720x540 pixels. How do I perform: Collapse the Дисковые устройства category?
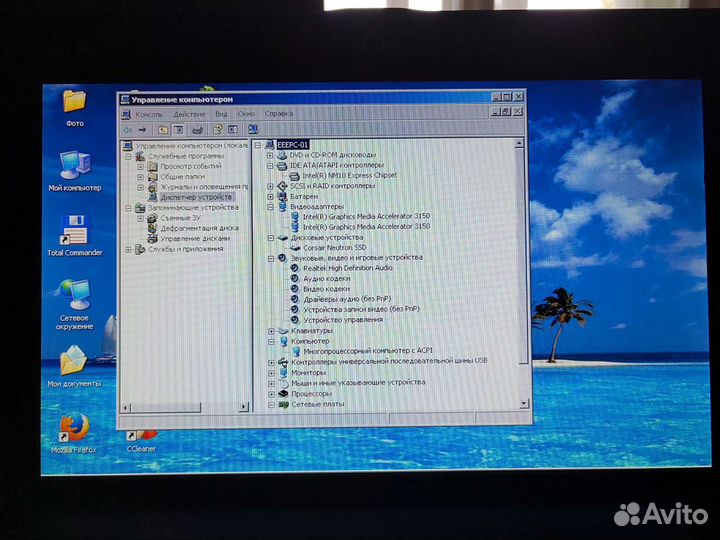(271, 238)
